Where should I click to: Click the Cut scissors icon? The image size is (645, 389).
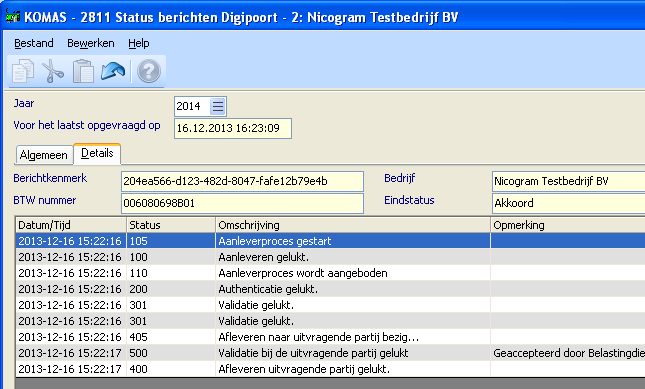(53, 71)
